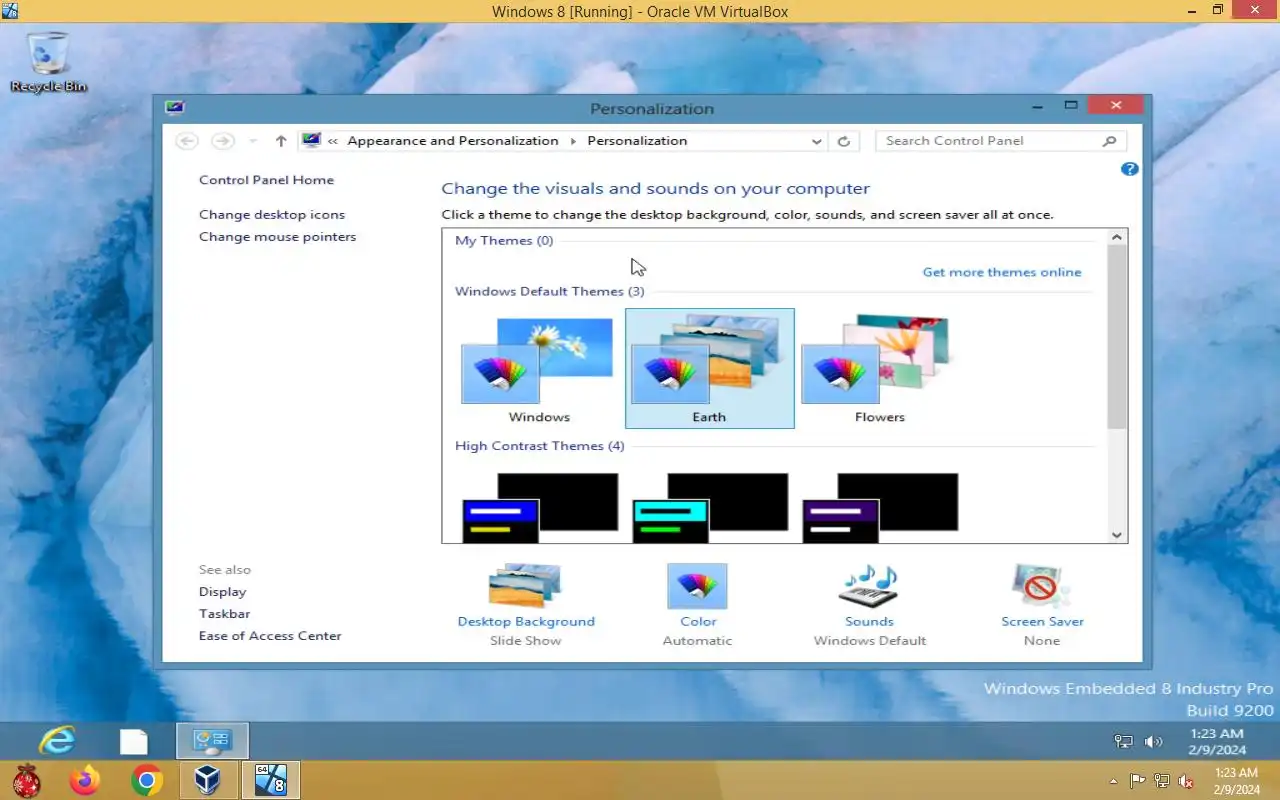
Task: Expand the double chevron in address bar
Action: 333,141
